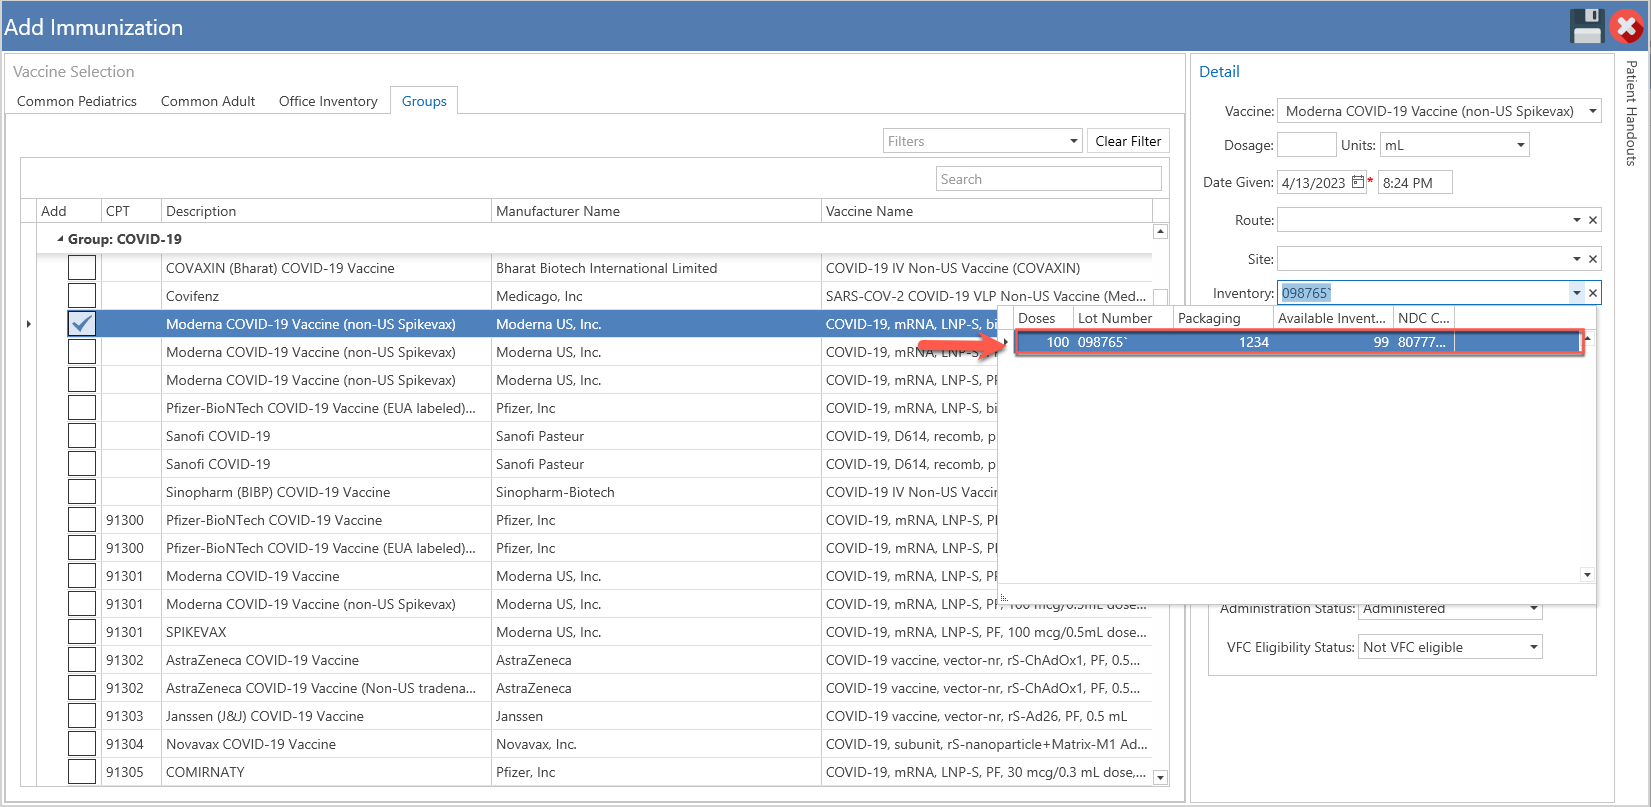Clear the Inventory field with its X icon

[1593, 293]
